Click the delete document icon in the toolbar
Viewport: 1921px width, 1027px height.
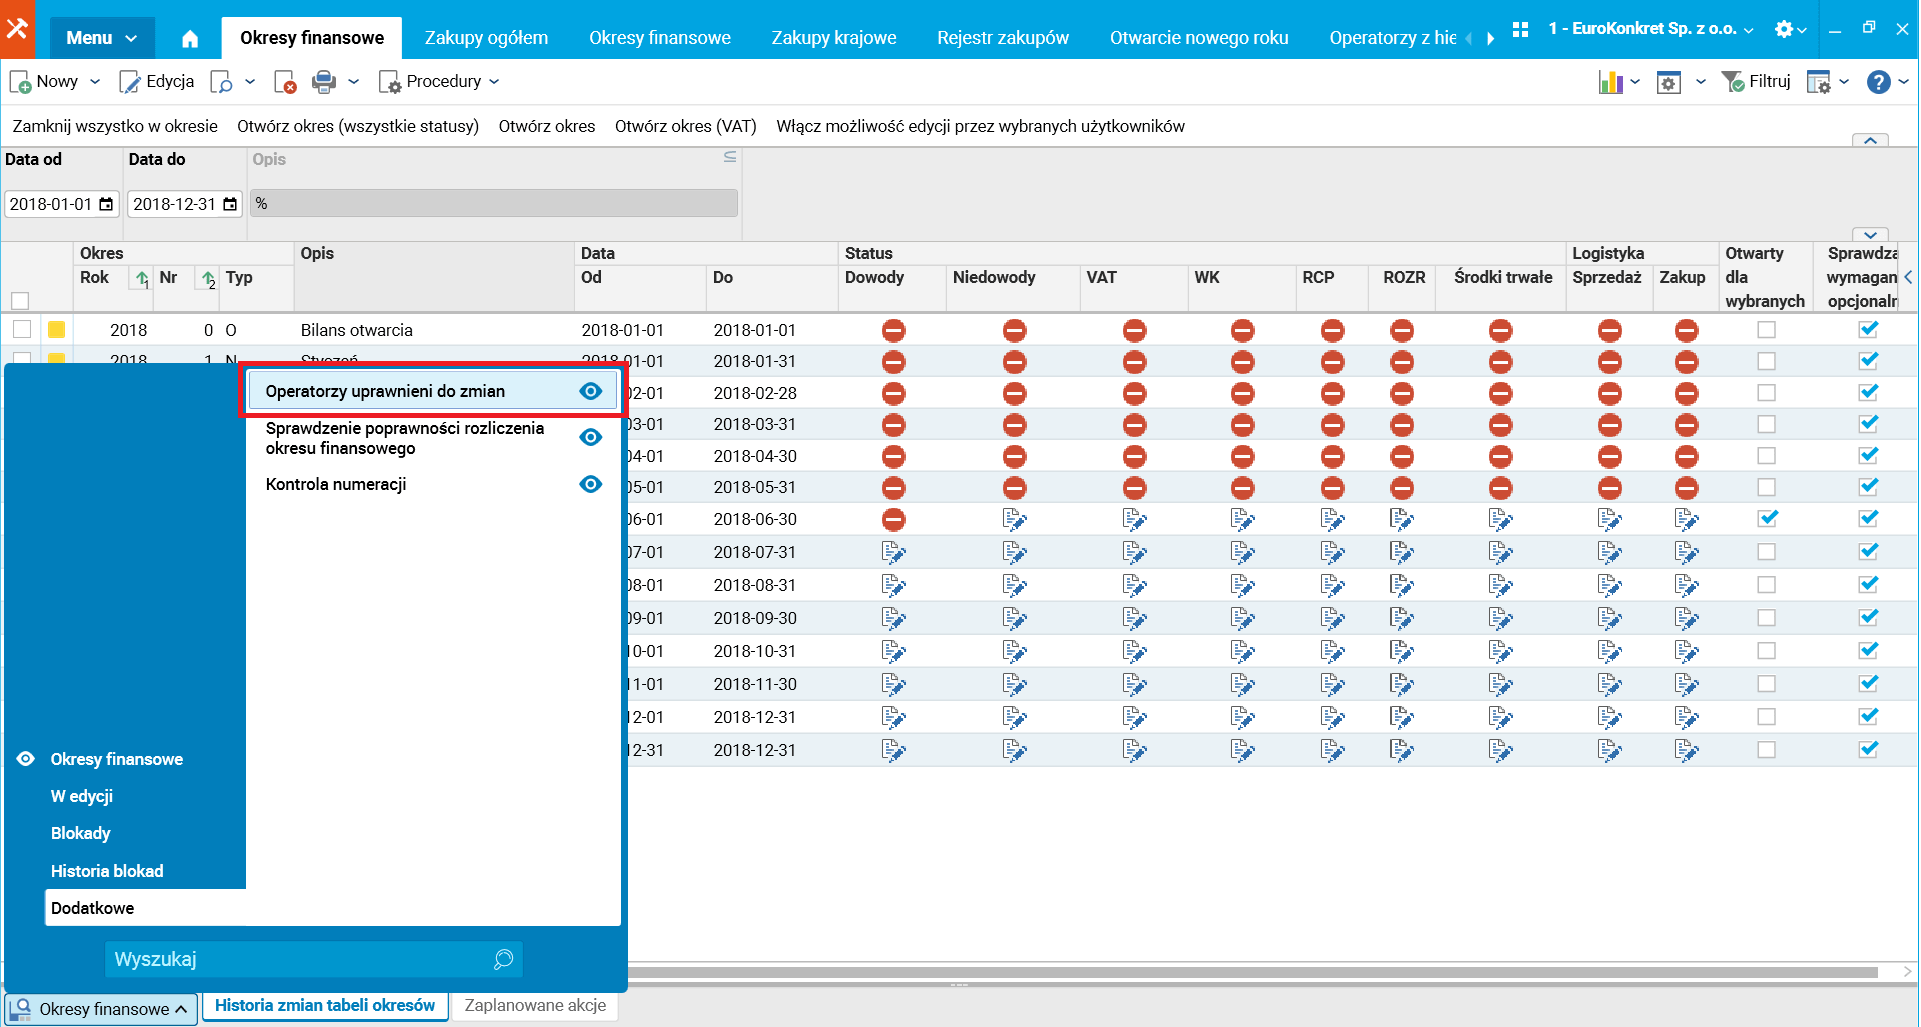(285, 82)
